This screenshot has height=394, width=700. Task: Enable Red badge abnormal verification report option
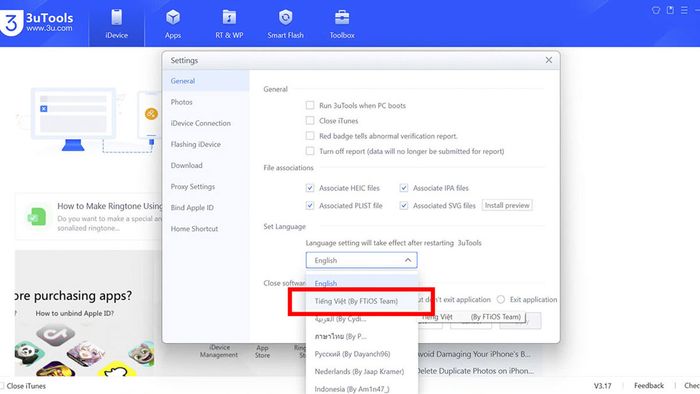click(x=310, y=136)
